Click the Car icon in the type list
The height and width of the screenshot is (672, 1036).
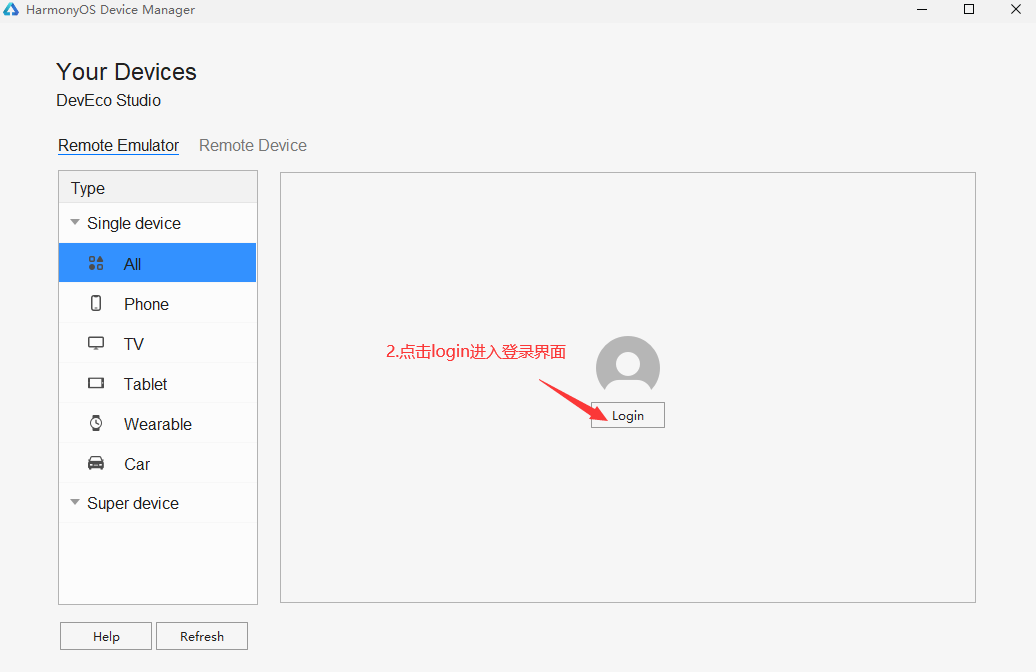96,463
